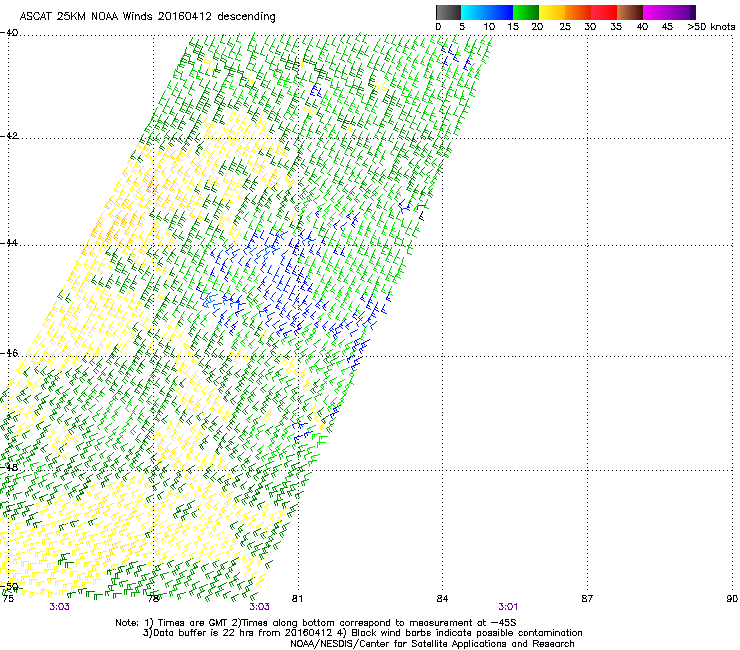The image size is (740, 650).
Task: Click the '-46' latitude axis label
Action: pyautogui.click(x=9, y=354)
